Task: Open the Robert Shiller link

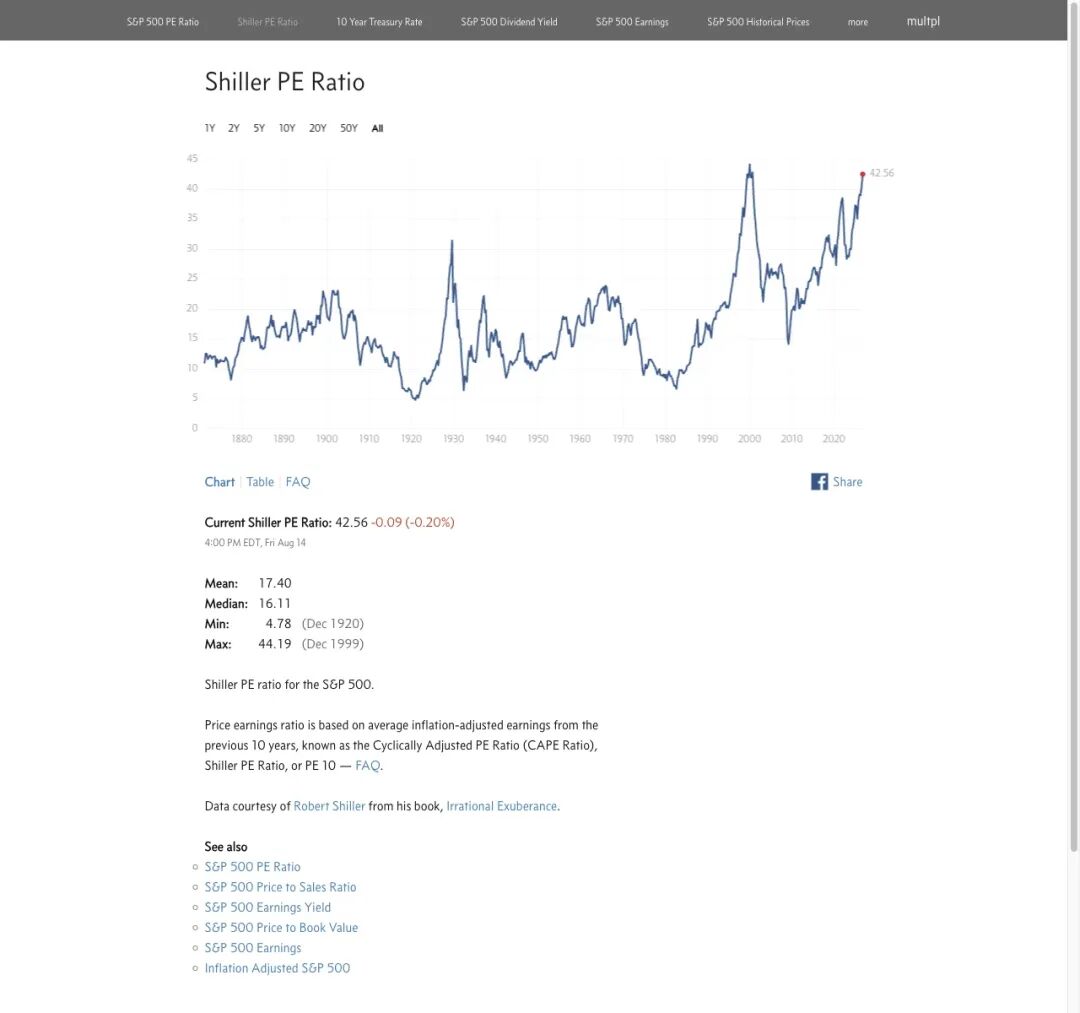Action: [x=329, y=806]
